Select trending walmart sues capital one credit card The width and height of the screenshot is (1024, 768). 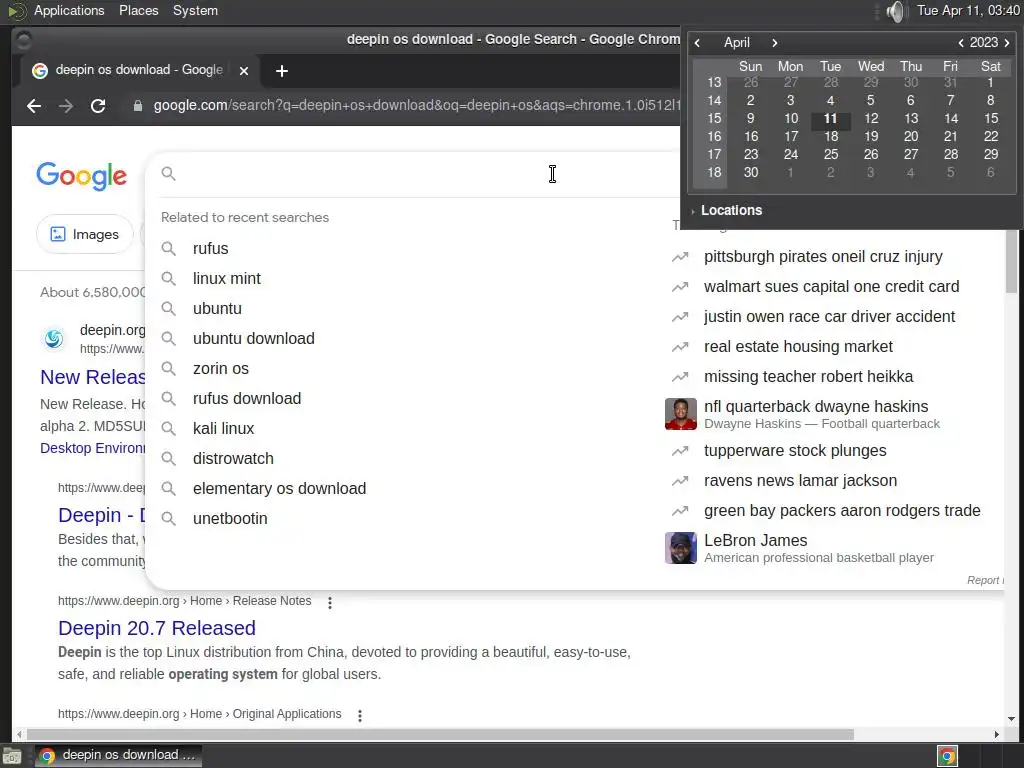[831, 287]
